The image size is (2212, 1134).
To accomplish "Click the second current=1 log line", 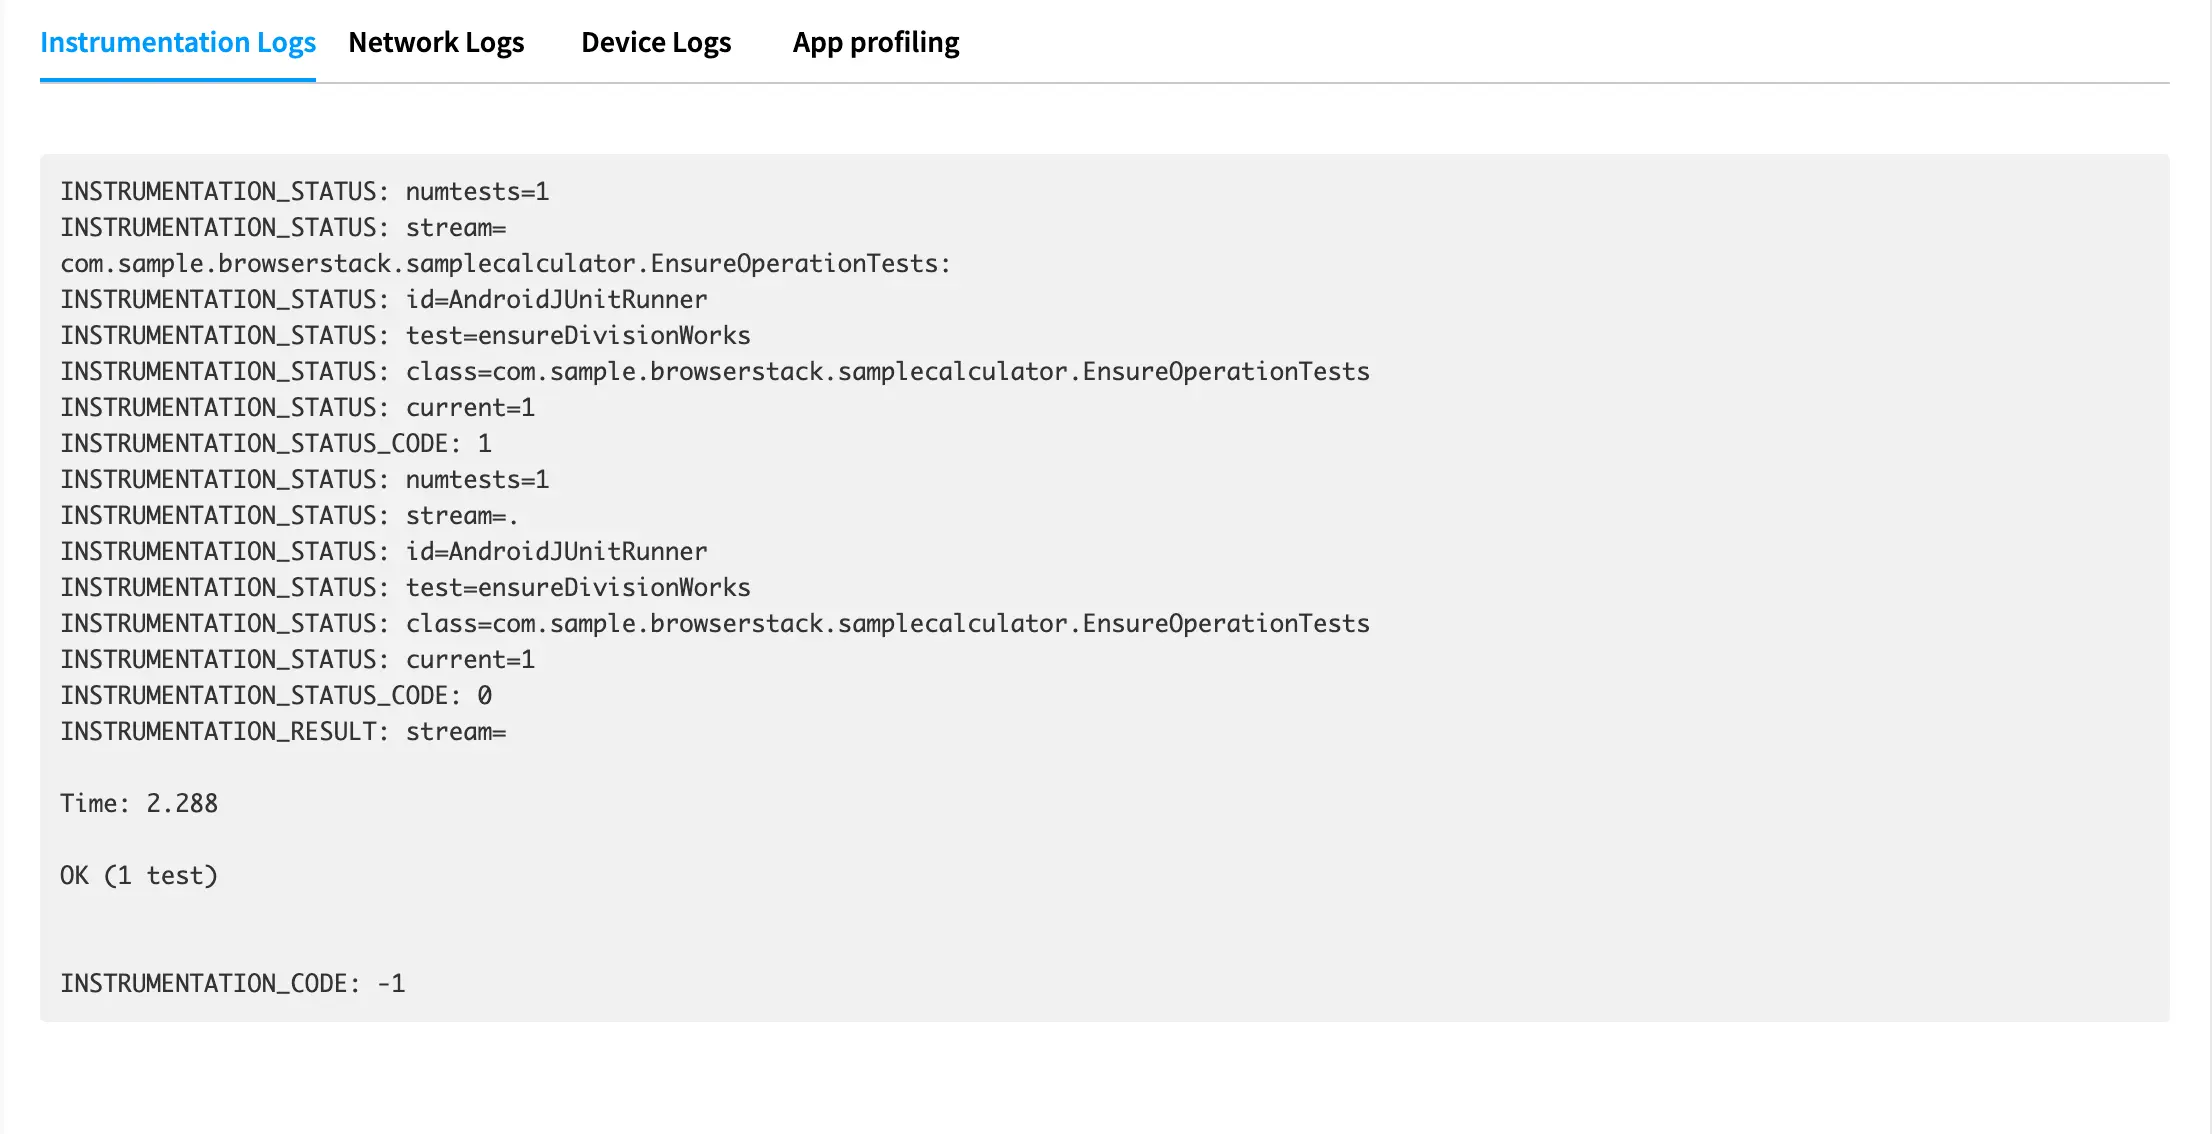I will pos(297,660).
